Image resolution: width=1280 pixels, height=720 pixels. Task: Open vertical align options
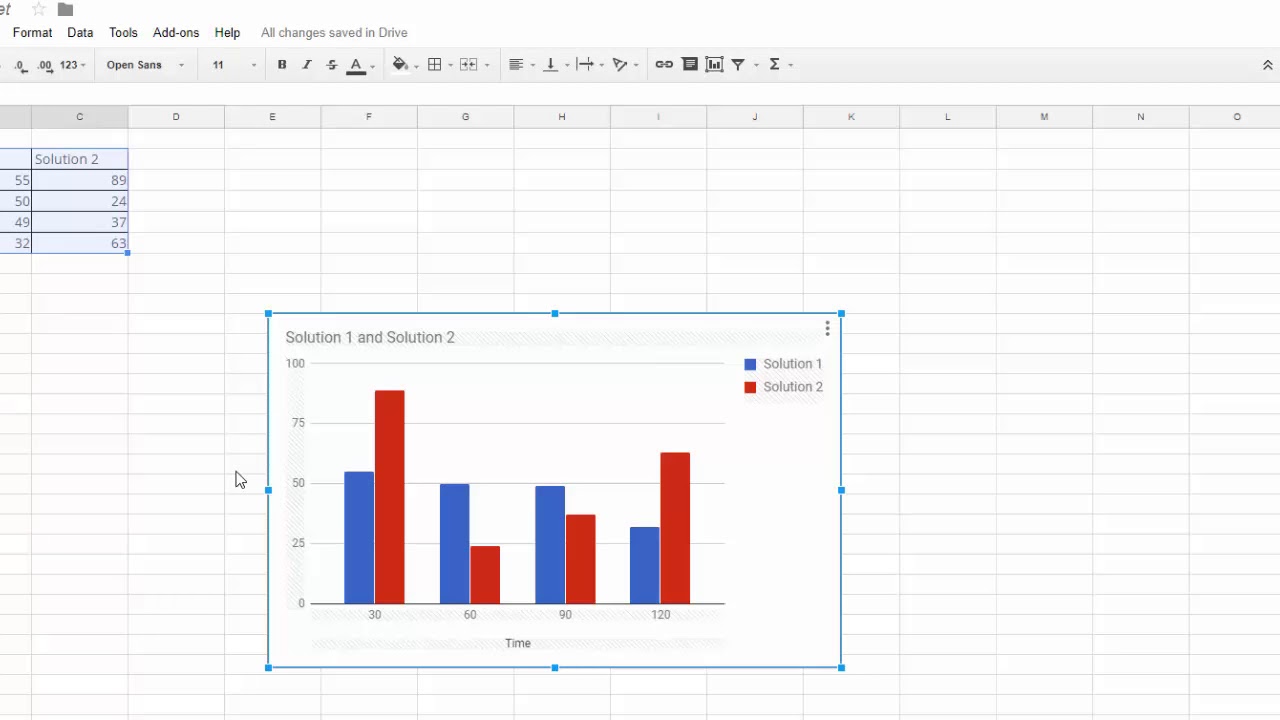pyautogui.click(x=550, y=65)
